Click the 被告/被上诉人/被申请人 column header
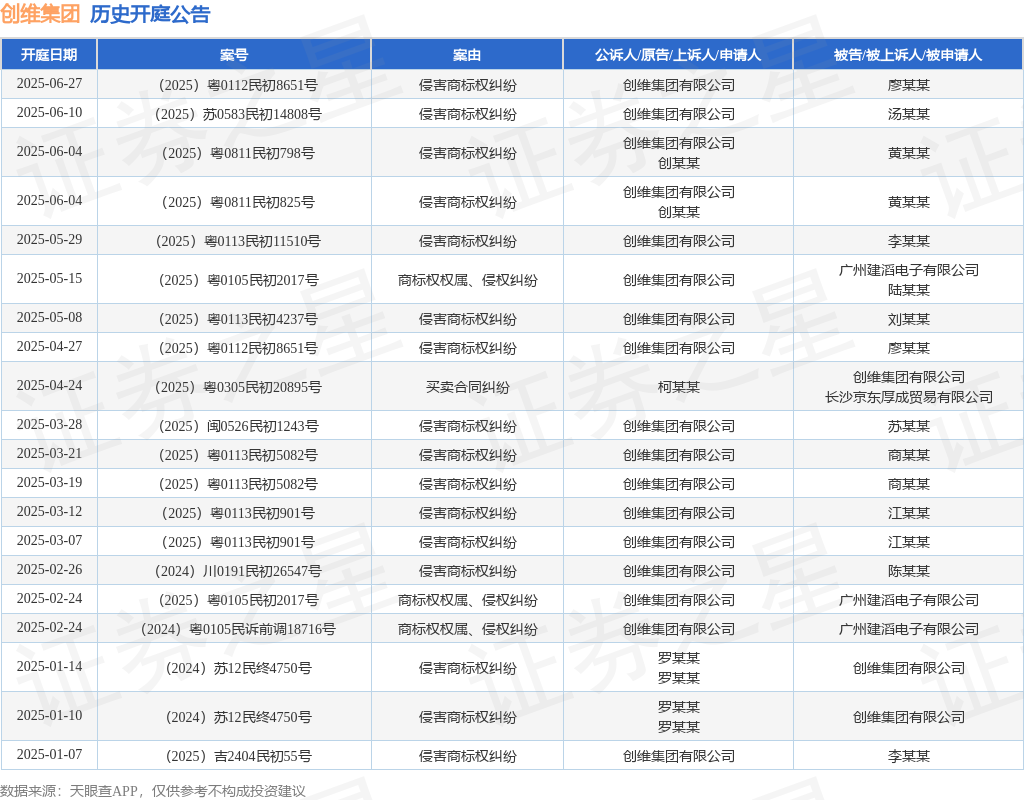Screen dimensions: 1024x800 point(908,55)
